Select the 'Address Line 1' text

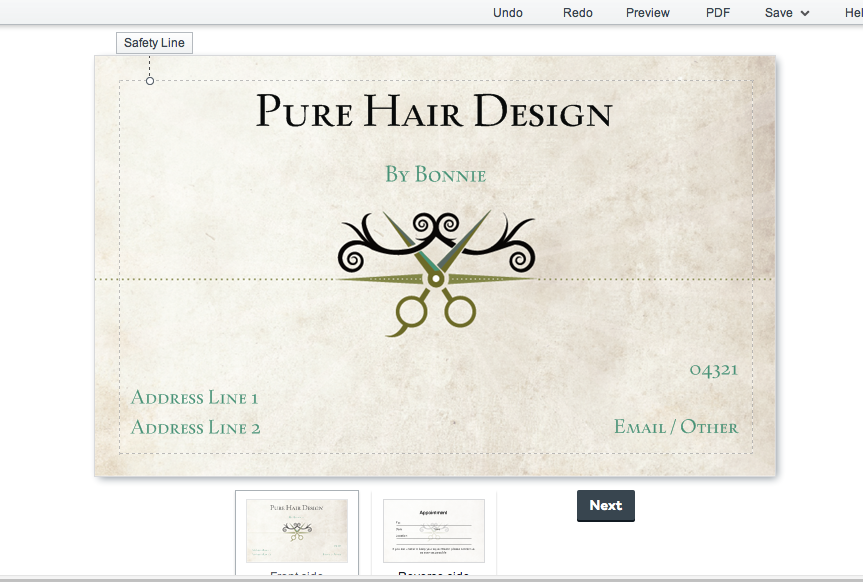195,398
